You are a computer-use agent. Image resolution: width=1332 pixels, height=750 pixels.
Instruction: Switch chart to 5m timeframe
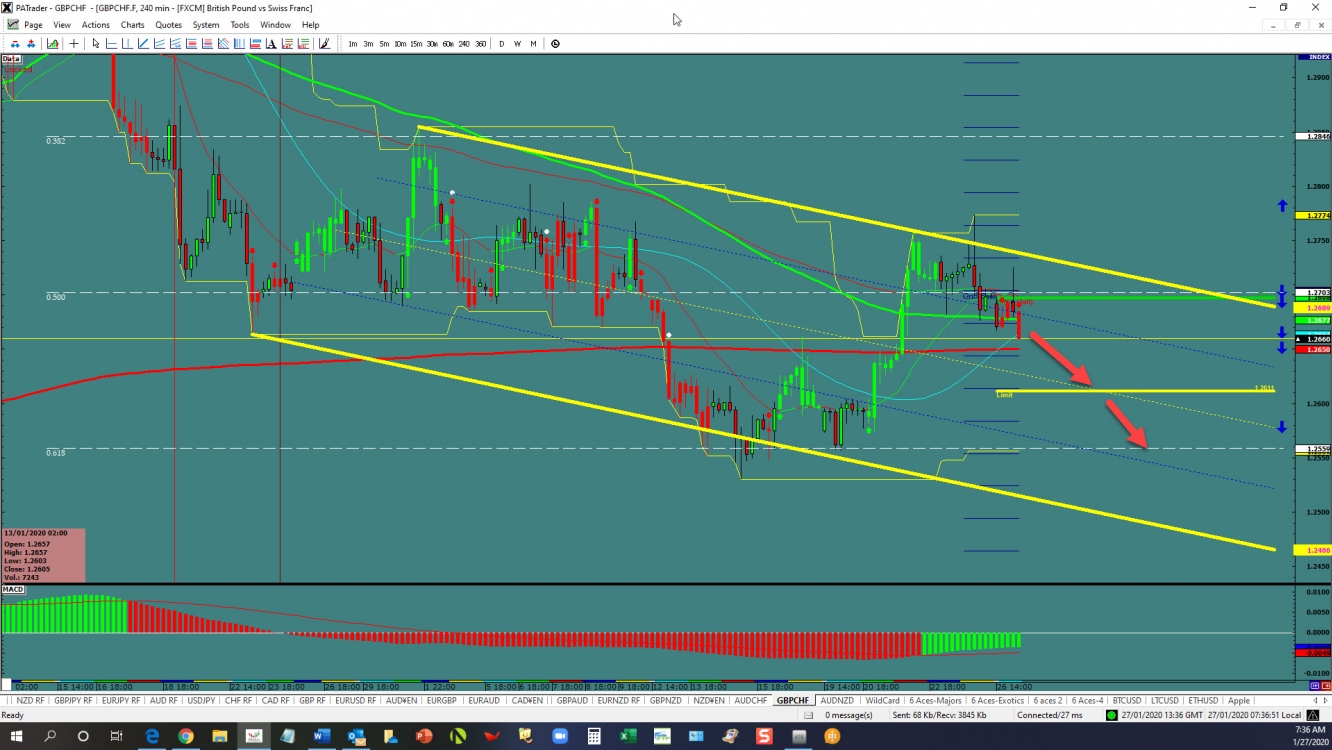pyautogui.click(x=384, y=44)
